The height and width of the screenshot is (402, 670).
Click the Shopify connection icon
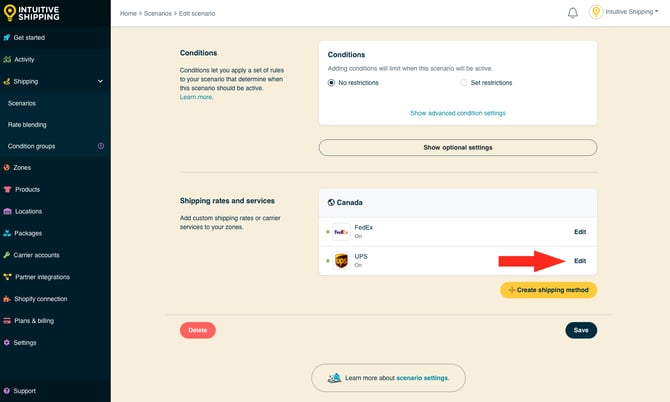click(x=8, y=299)
